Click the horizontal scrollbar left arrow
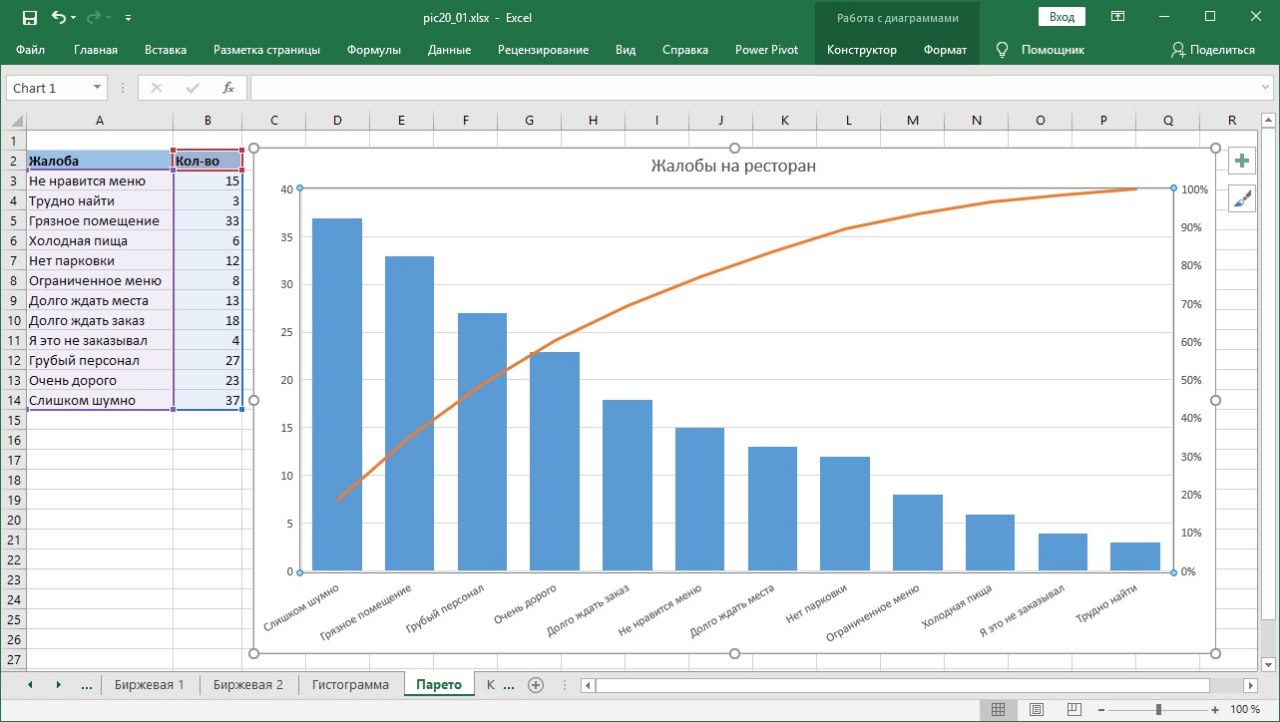The image size is (1280, 722). point(588,685)
